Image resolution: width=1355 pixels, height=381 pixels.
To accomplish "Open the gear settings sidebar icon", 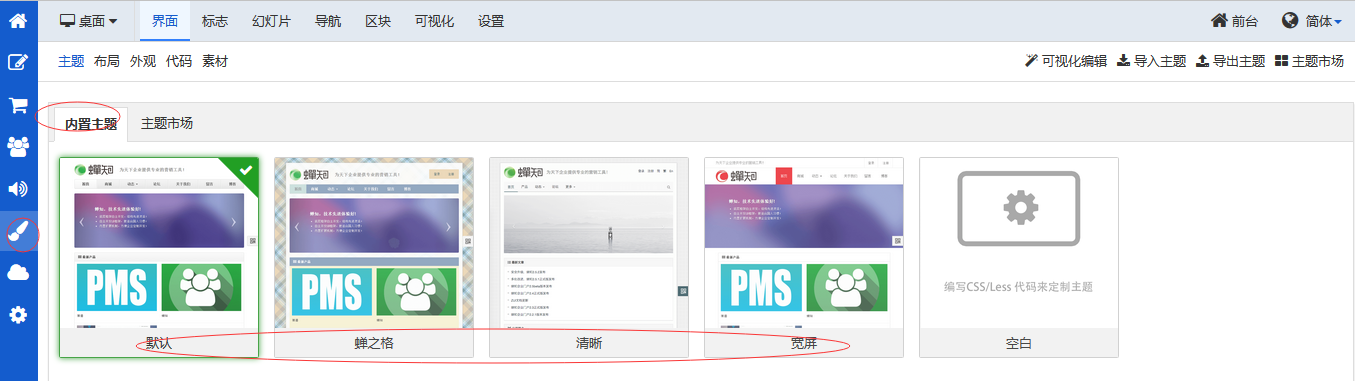I will 18,315.
